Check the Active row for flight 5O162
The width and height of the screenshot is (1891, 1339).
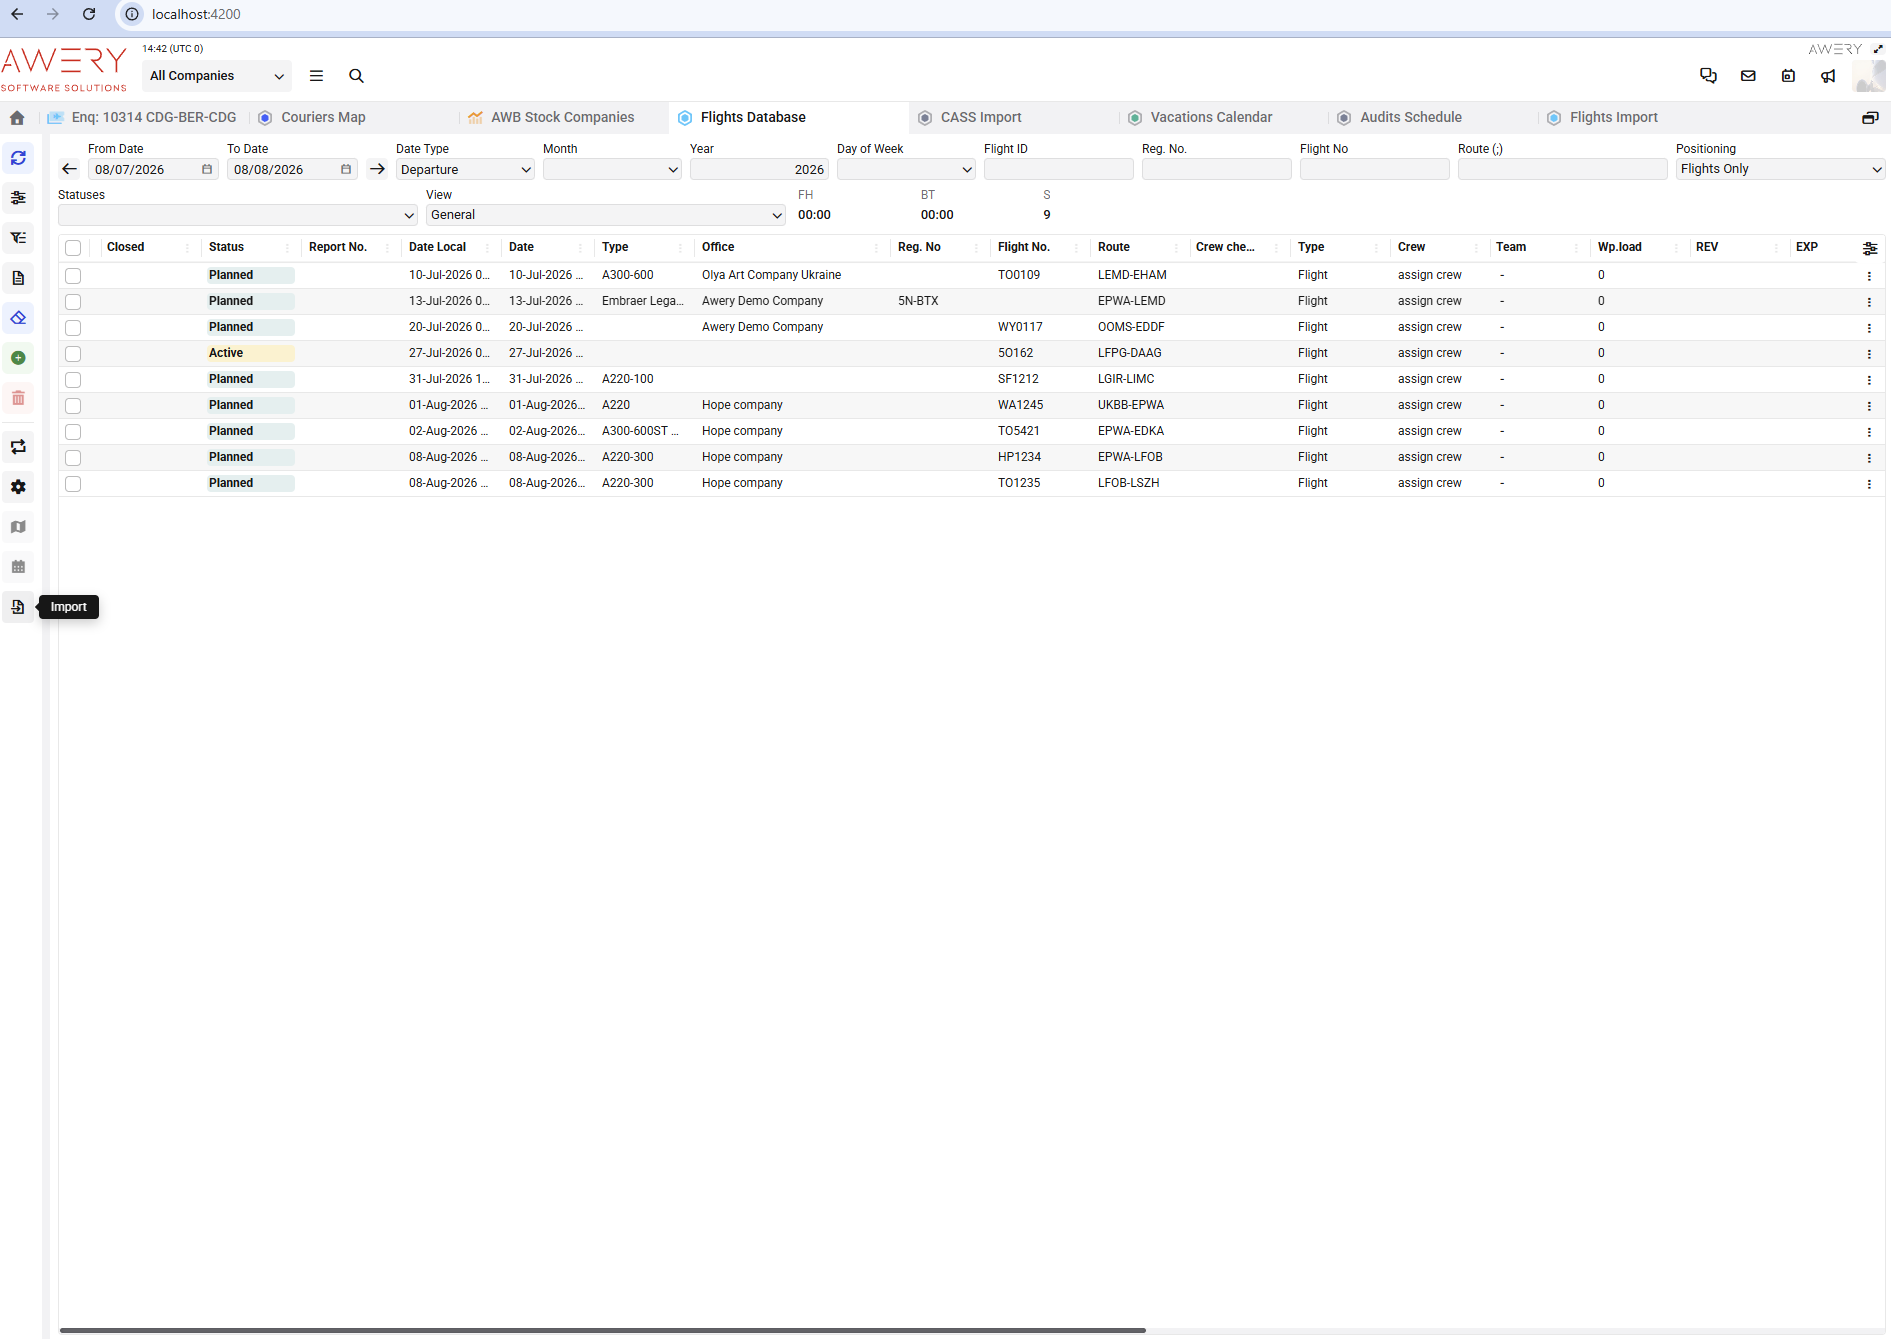point(73,354)
